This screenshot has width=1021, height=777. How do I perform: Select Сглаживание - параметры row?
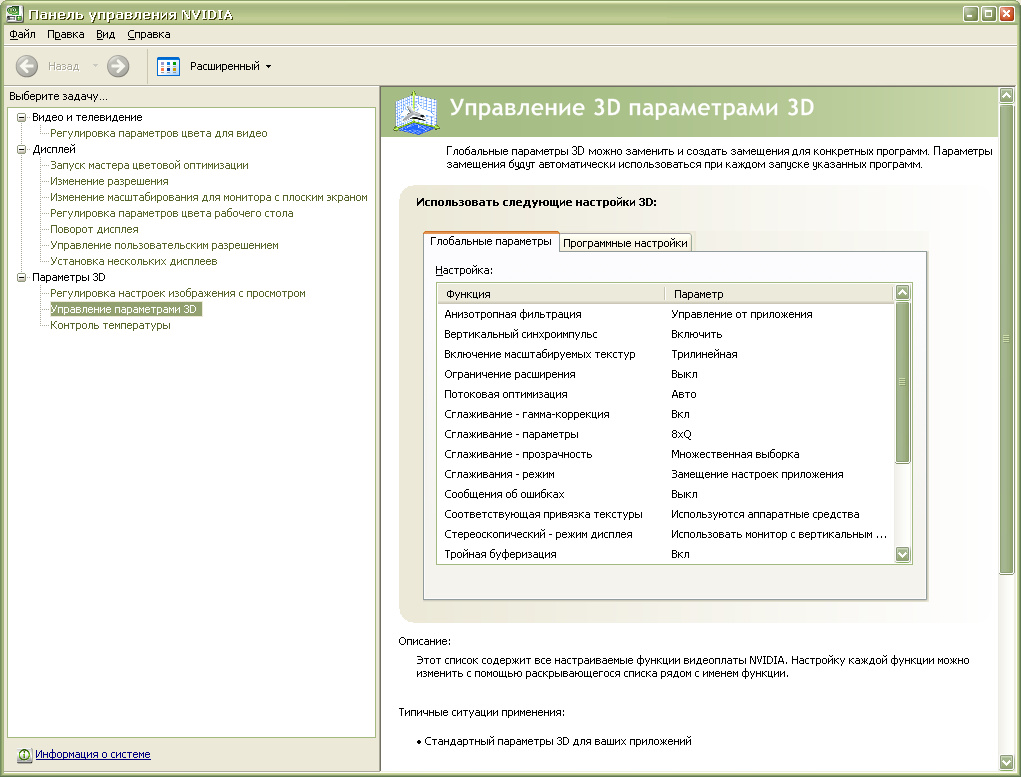click(x=665, y=434)
